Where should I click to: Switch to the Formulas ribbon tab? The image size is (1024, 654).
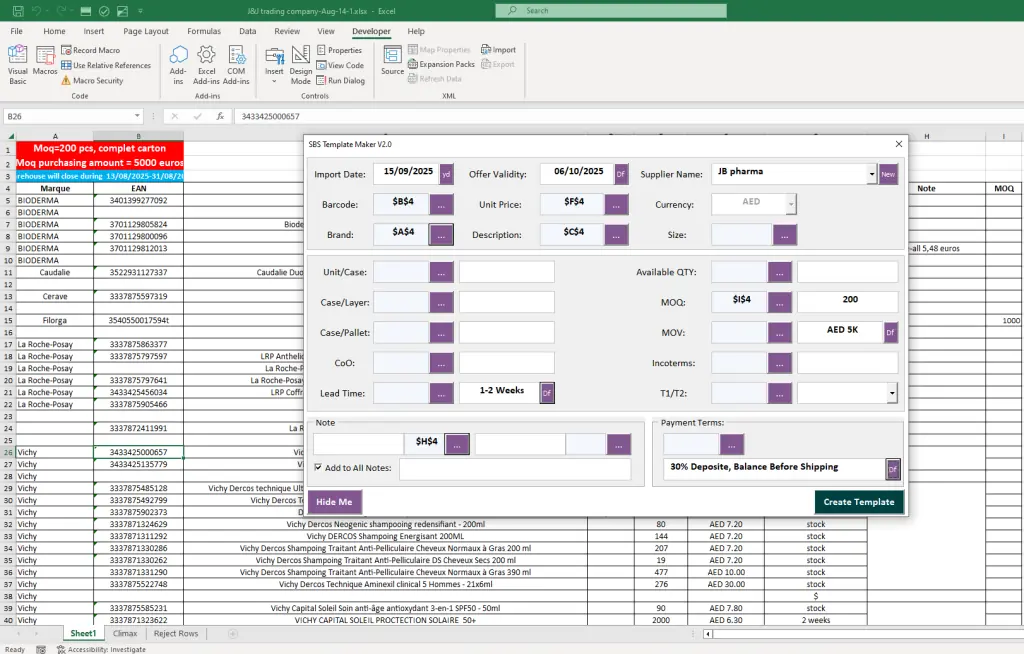pos(204,31)
